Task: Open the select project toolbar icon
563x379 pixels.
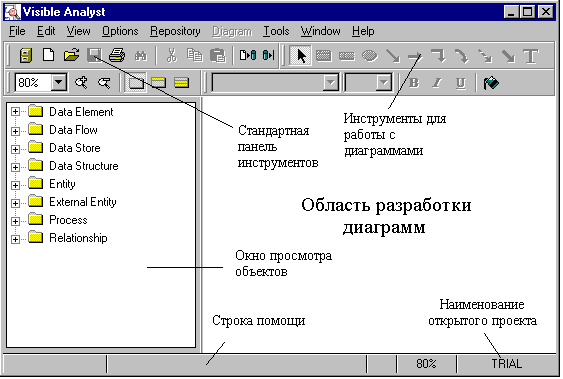Action: pos(25,56)
